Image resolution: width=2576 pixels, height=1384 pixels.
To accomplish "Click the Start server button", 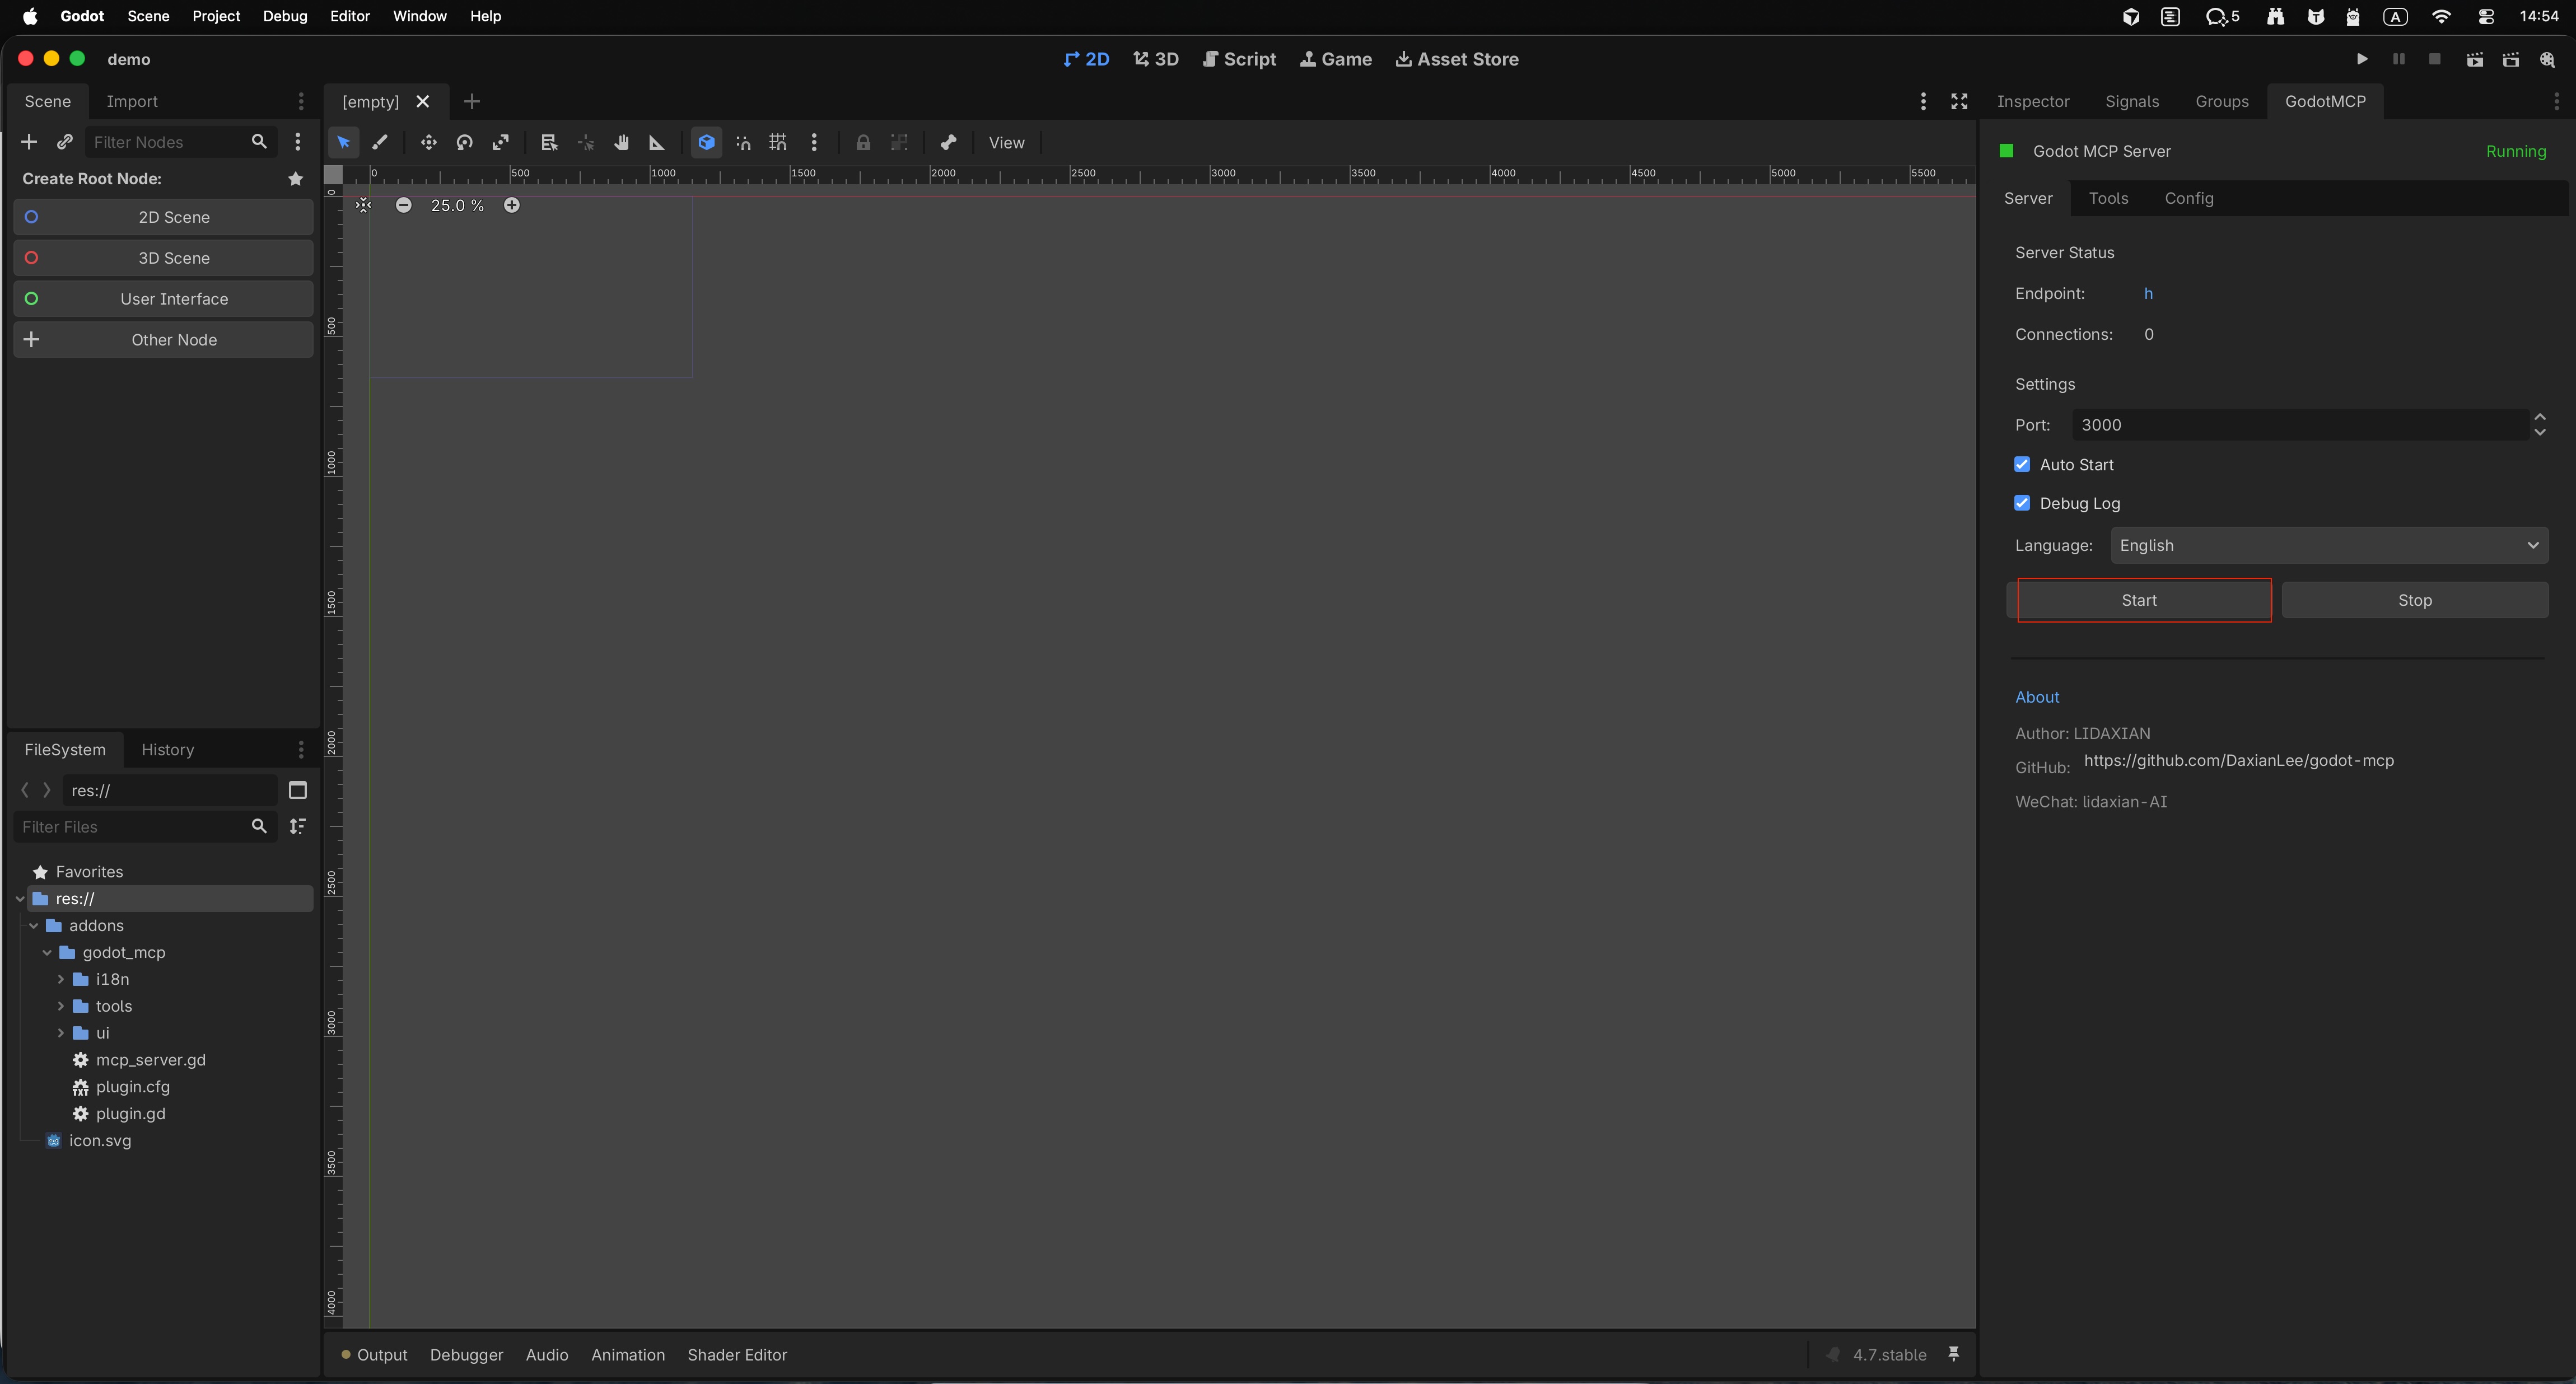I will (x=2139, y=600).
